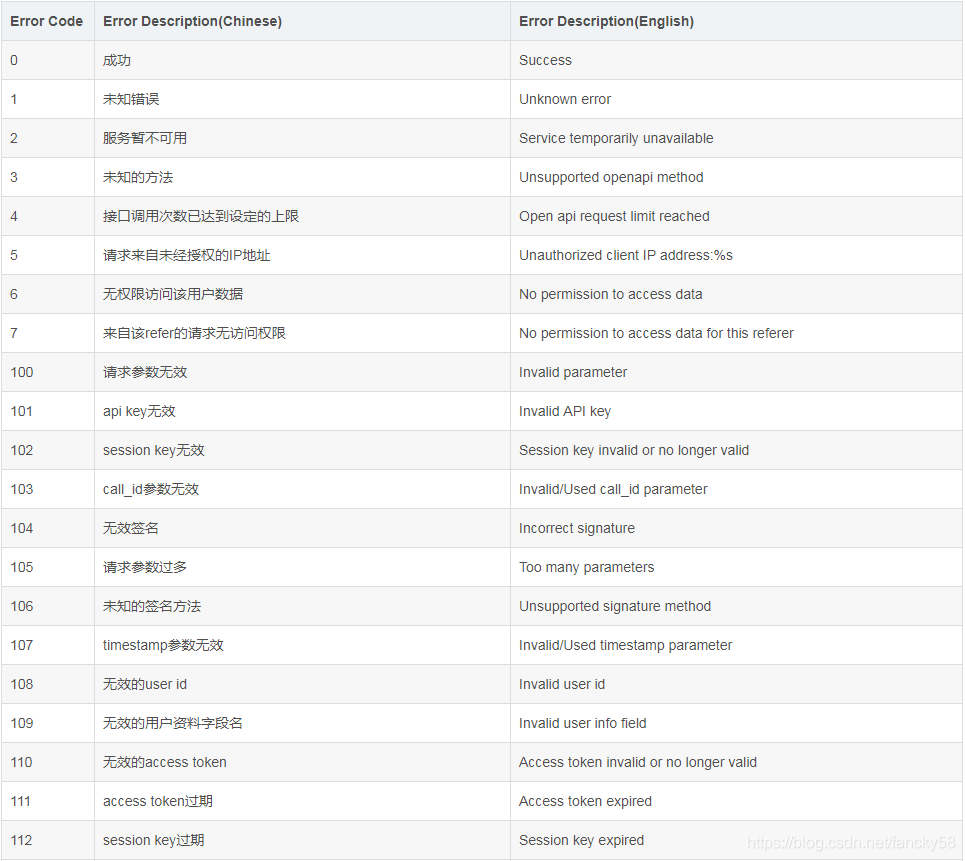965x861 pixels.
Task: Click the 'api key无效' cell
Action: 302,411
